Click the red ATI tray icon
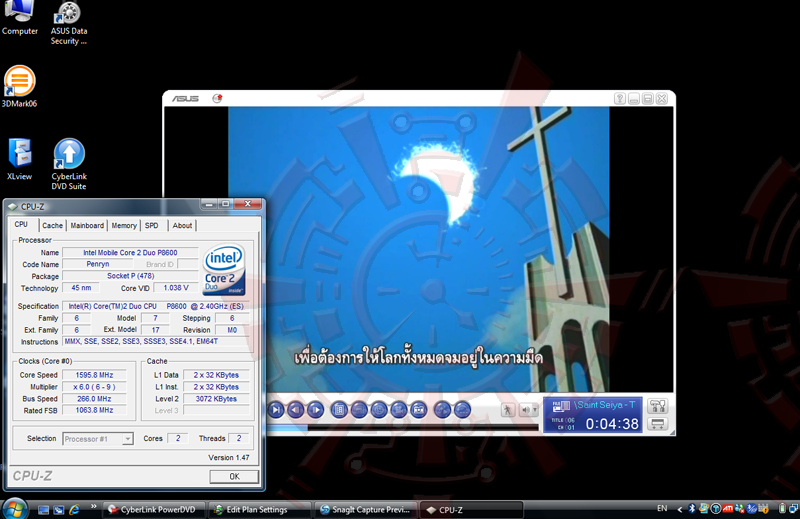Image resolution: width=800 pixels, height=519 pixels. 727,508
